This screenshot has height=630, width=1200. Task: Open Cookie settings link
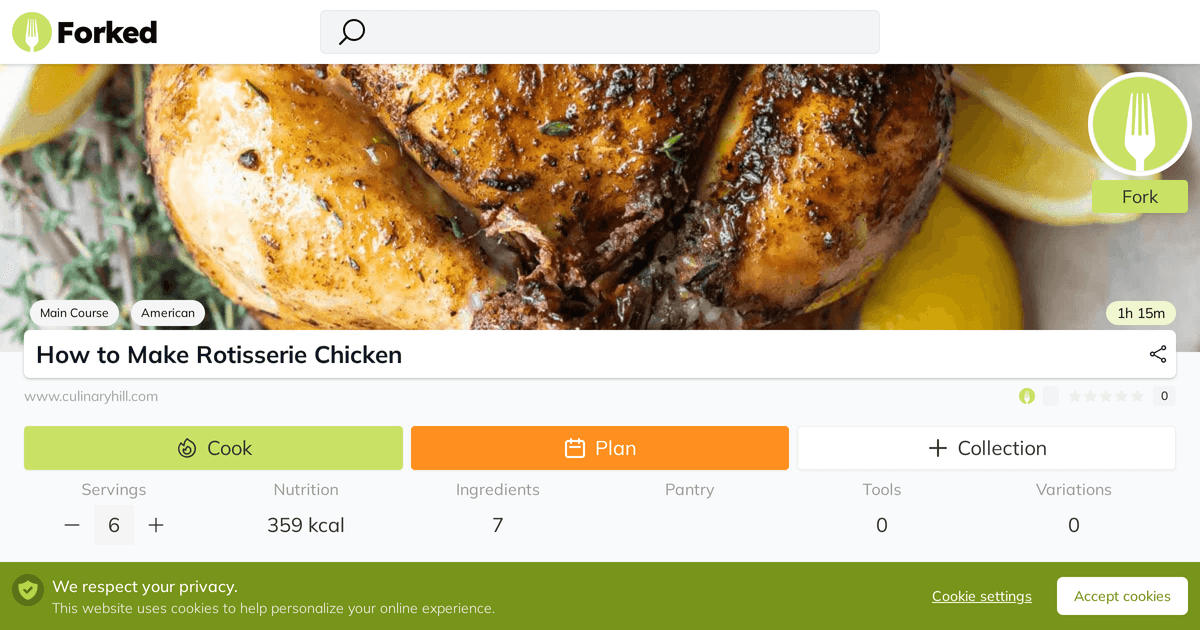pos(981,596)
